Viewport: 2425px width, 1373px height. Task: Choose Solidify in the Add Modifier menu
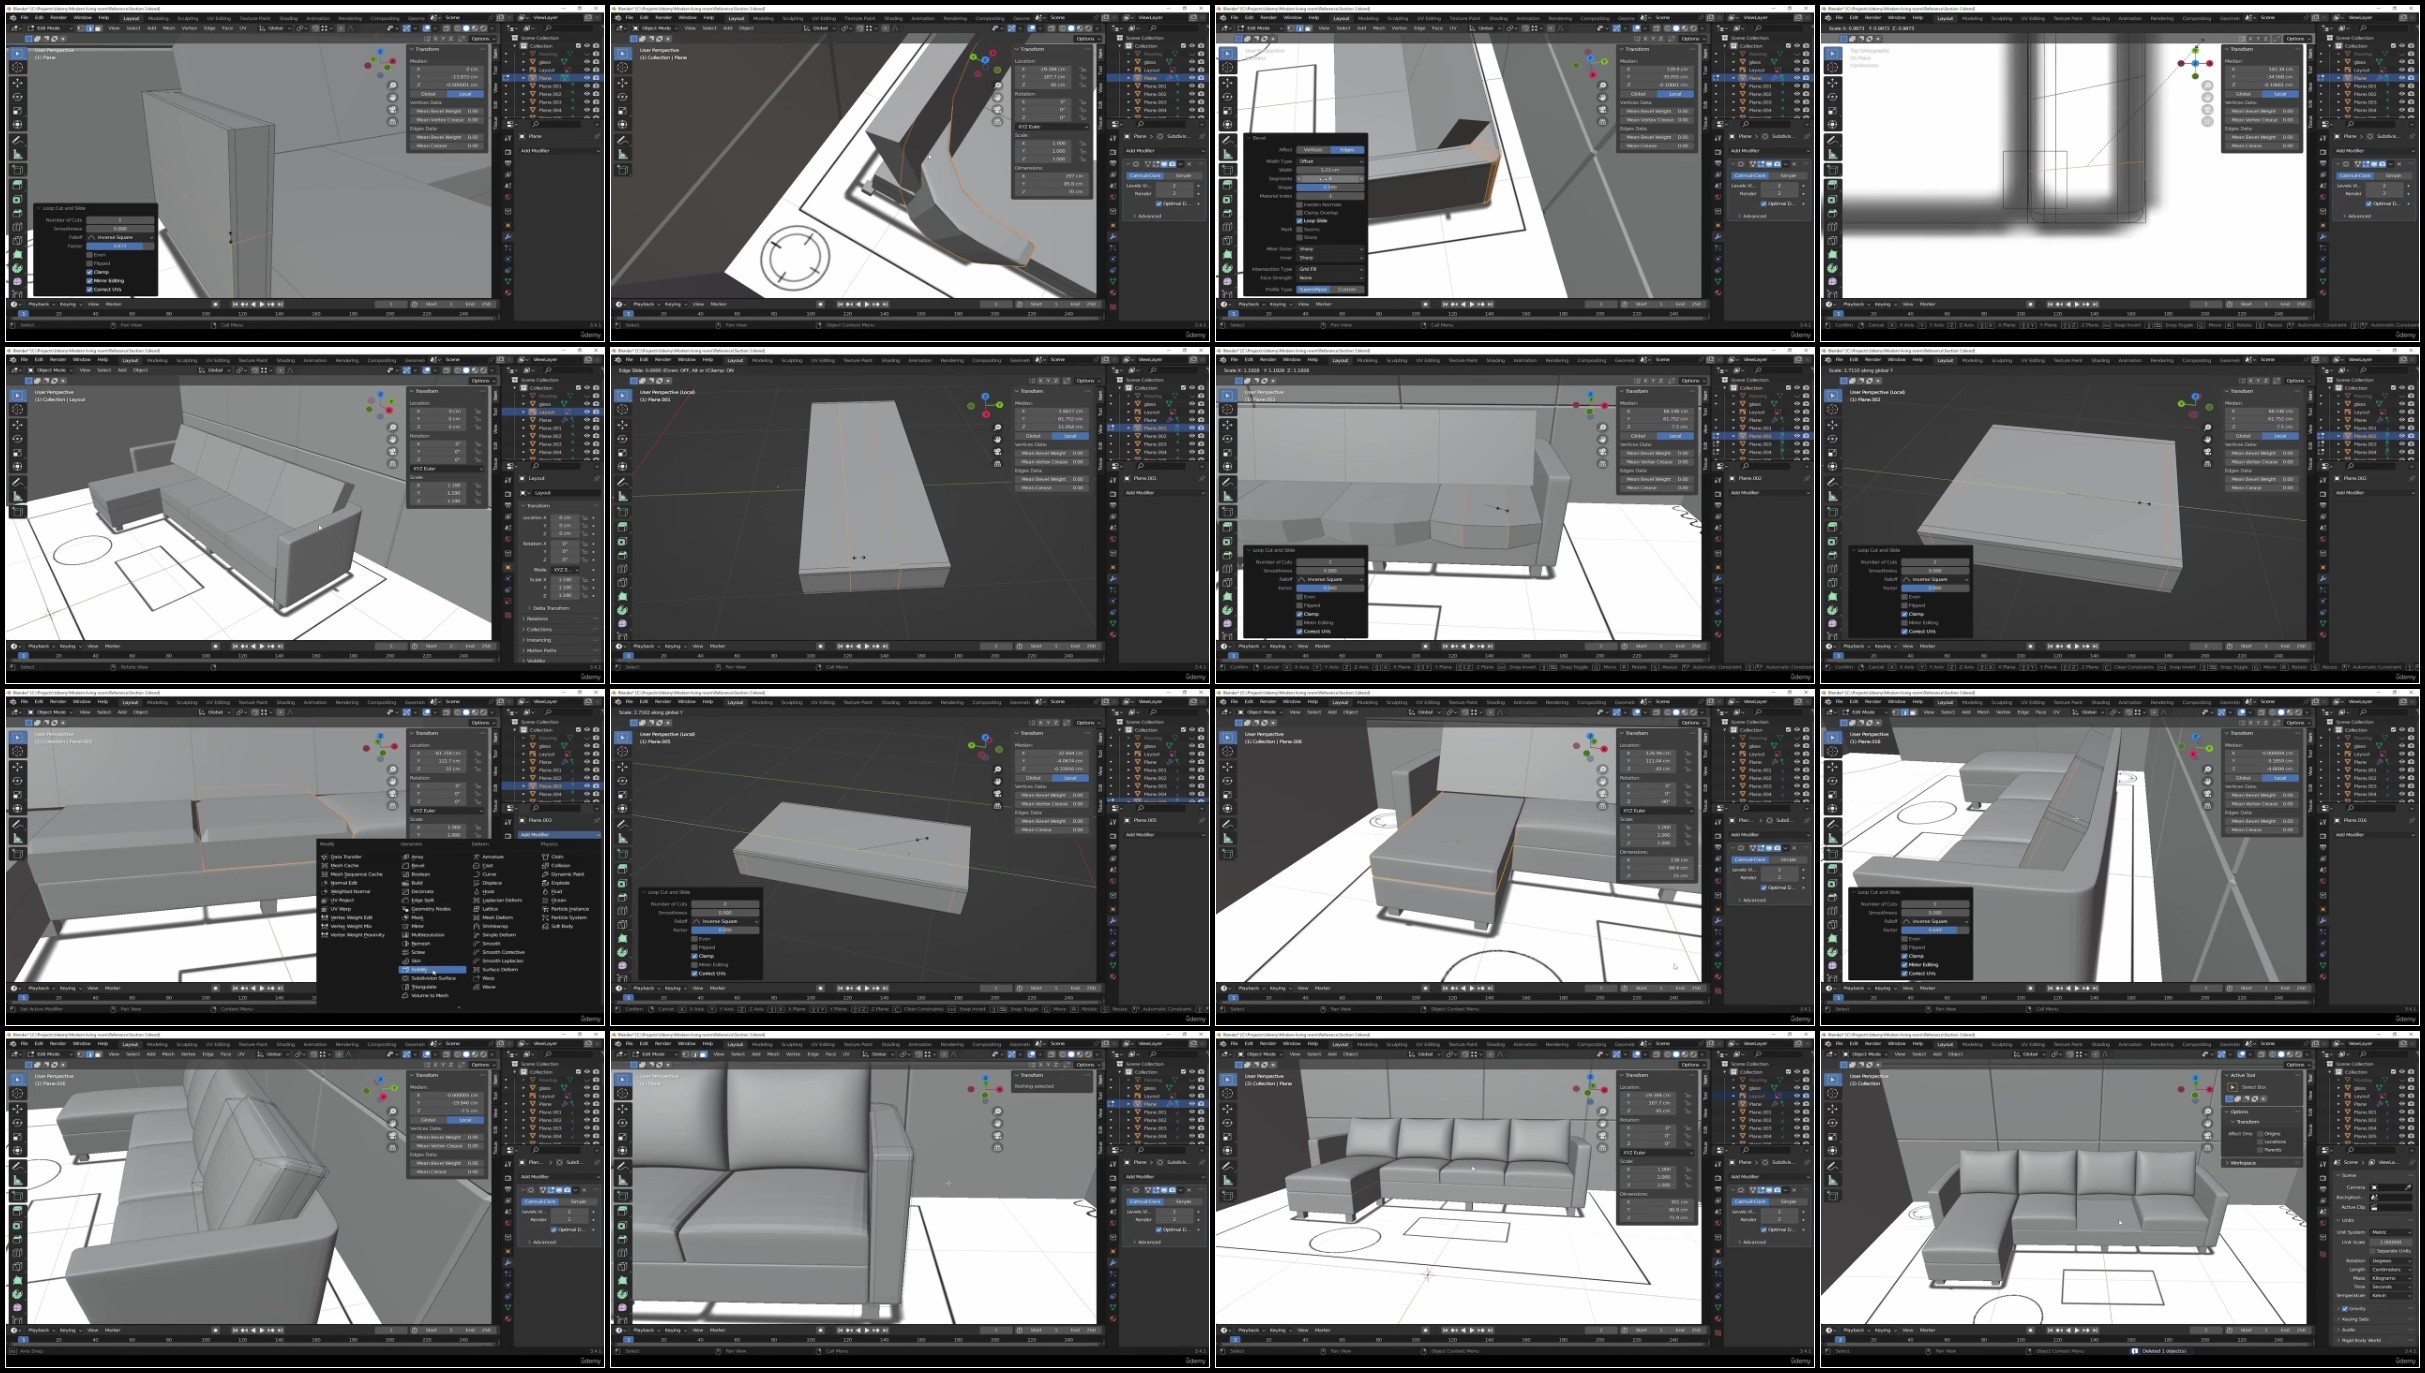[432, 970]
